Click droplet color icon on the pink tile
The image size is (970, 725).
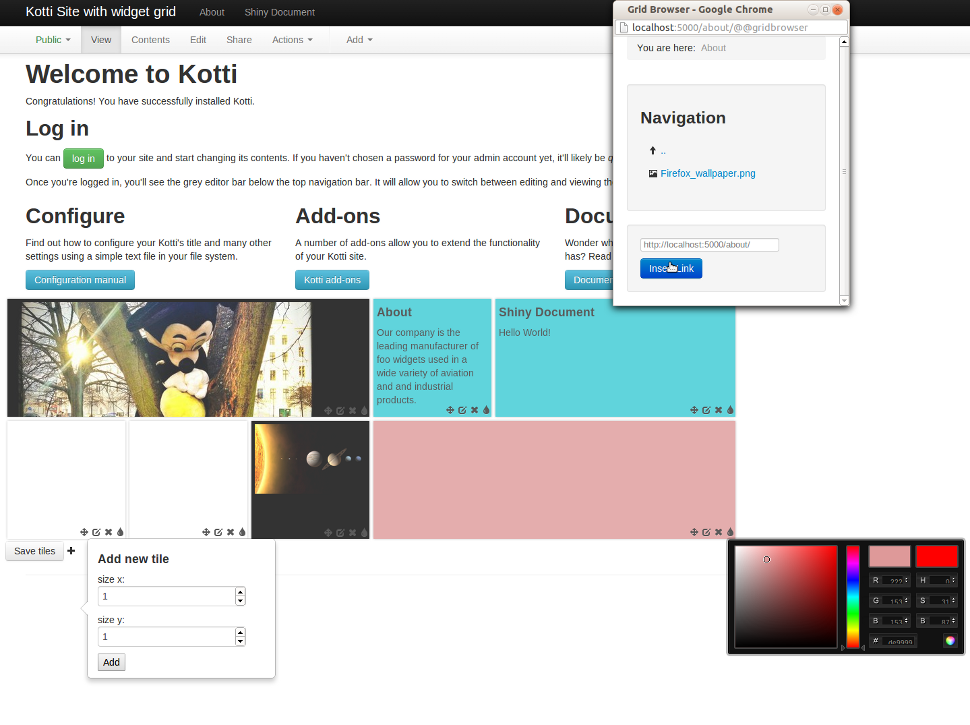[x=730, y=532]
